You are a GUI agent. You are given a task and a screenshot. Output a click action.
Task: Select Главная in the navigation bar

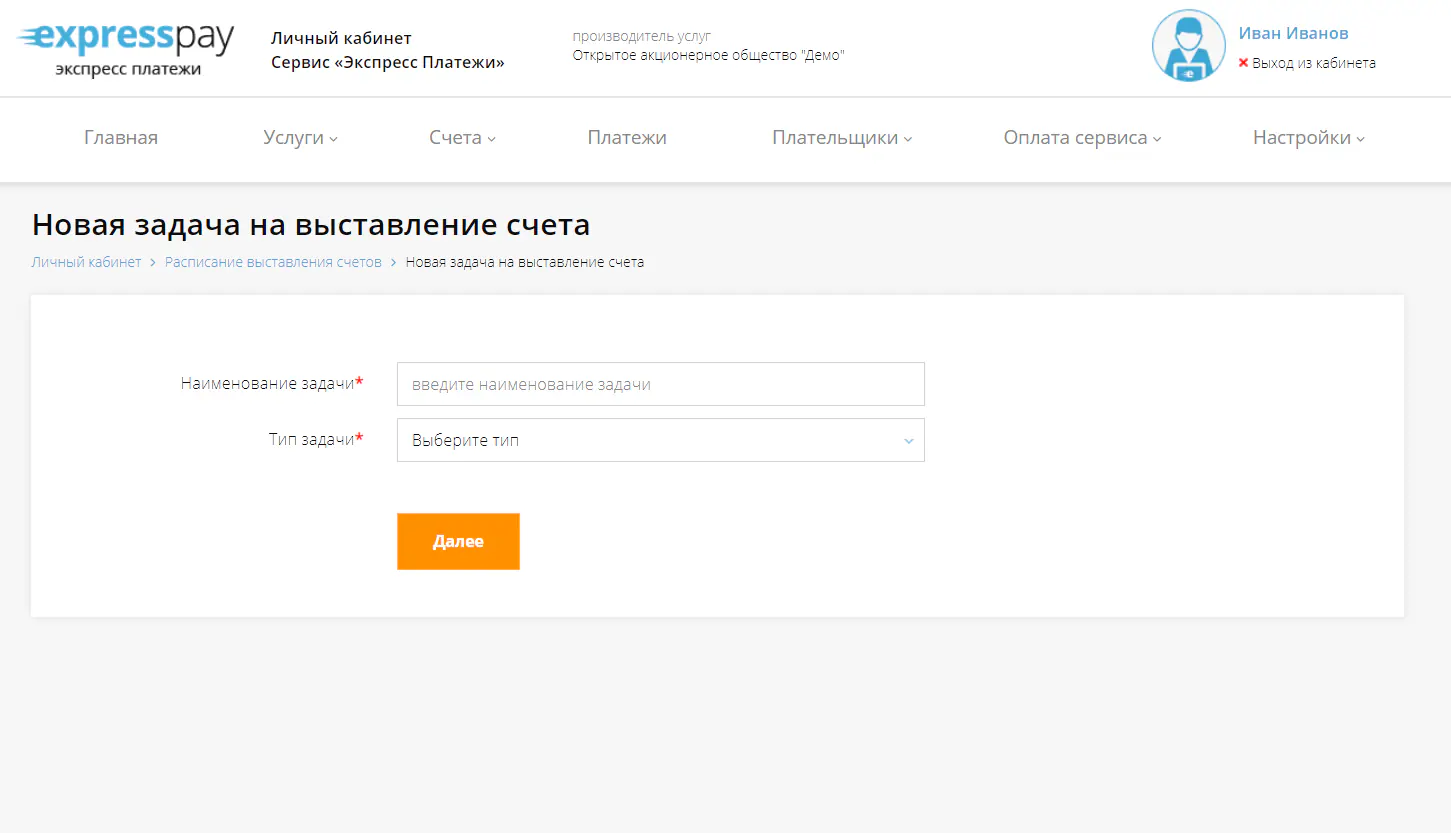tap(120, 138)
